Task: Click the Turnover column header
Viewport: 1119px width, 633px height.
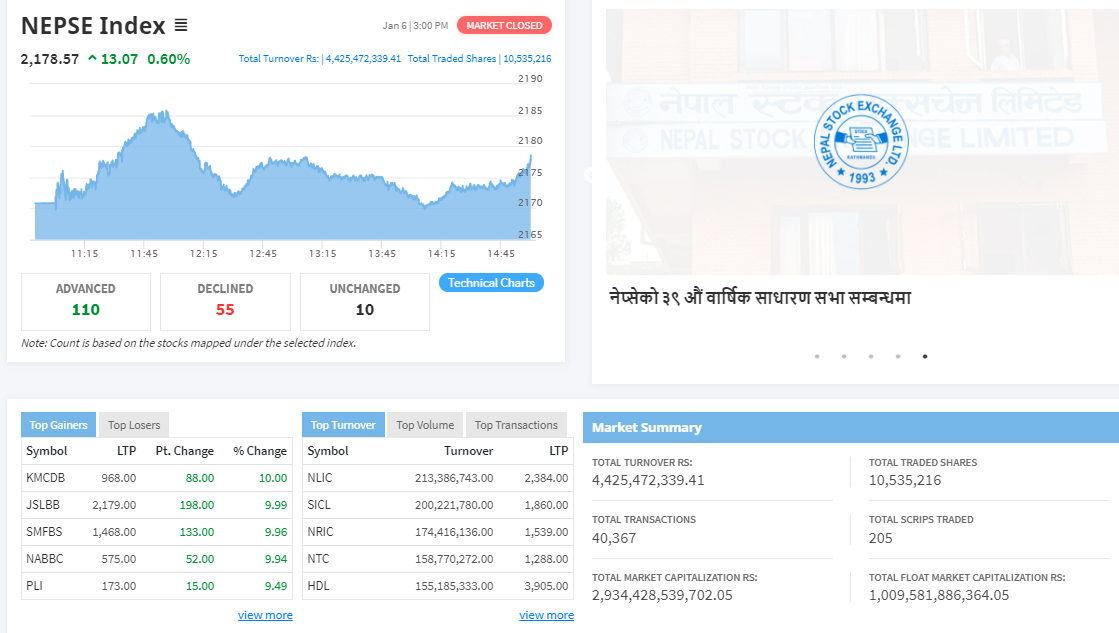Action: coord(468,451)
